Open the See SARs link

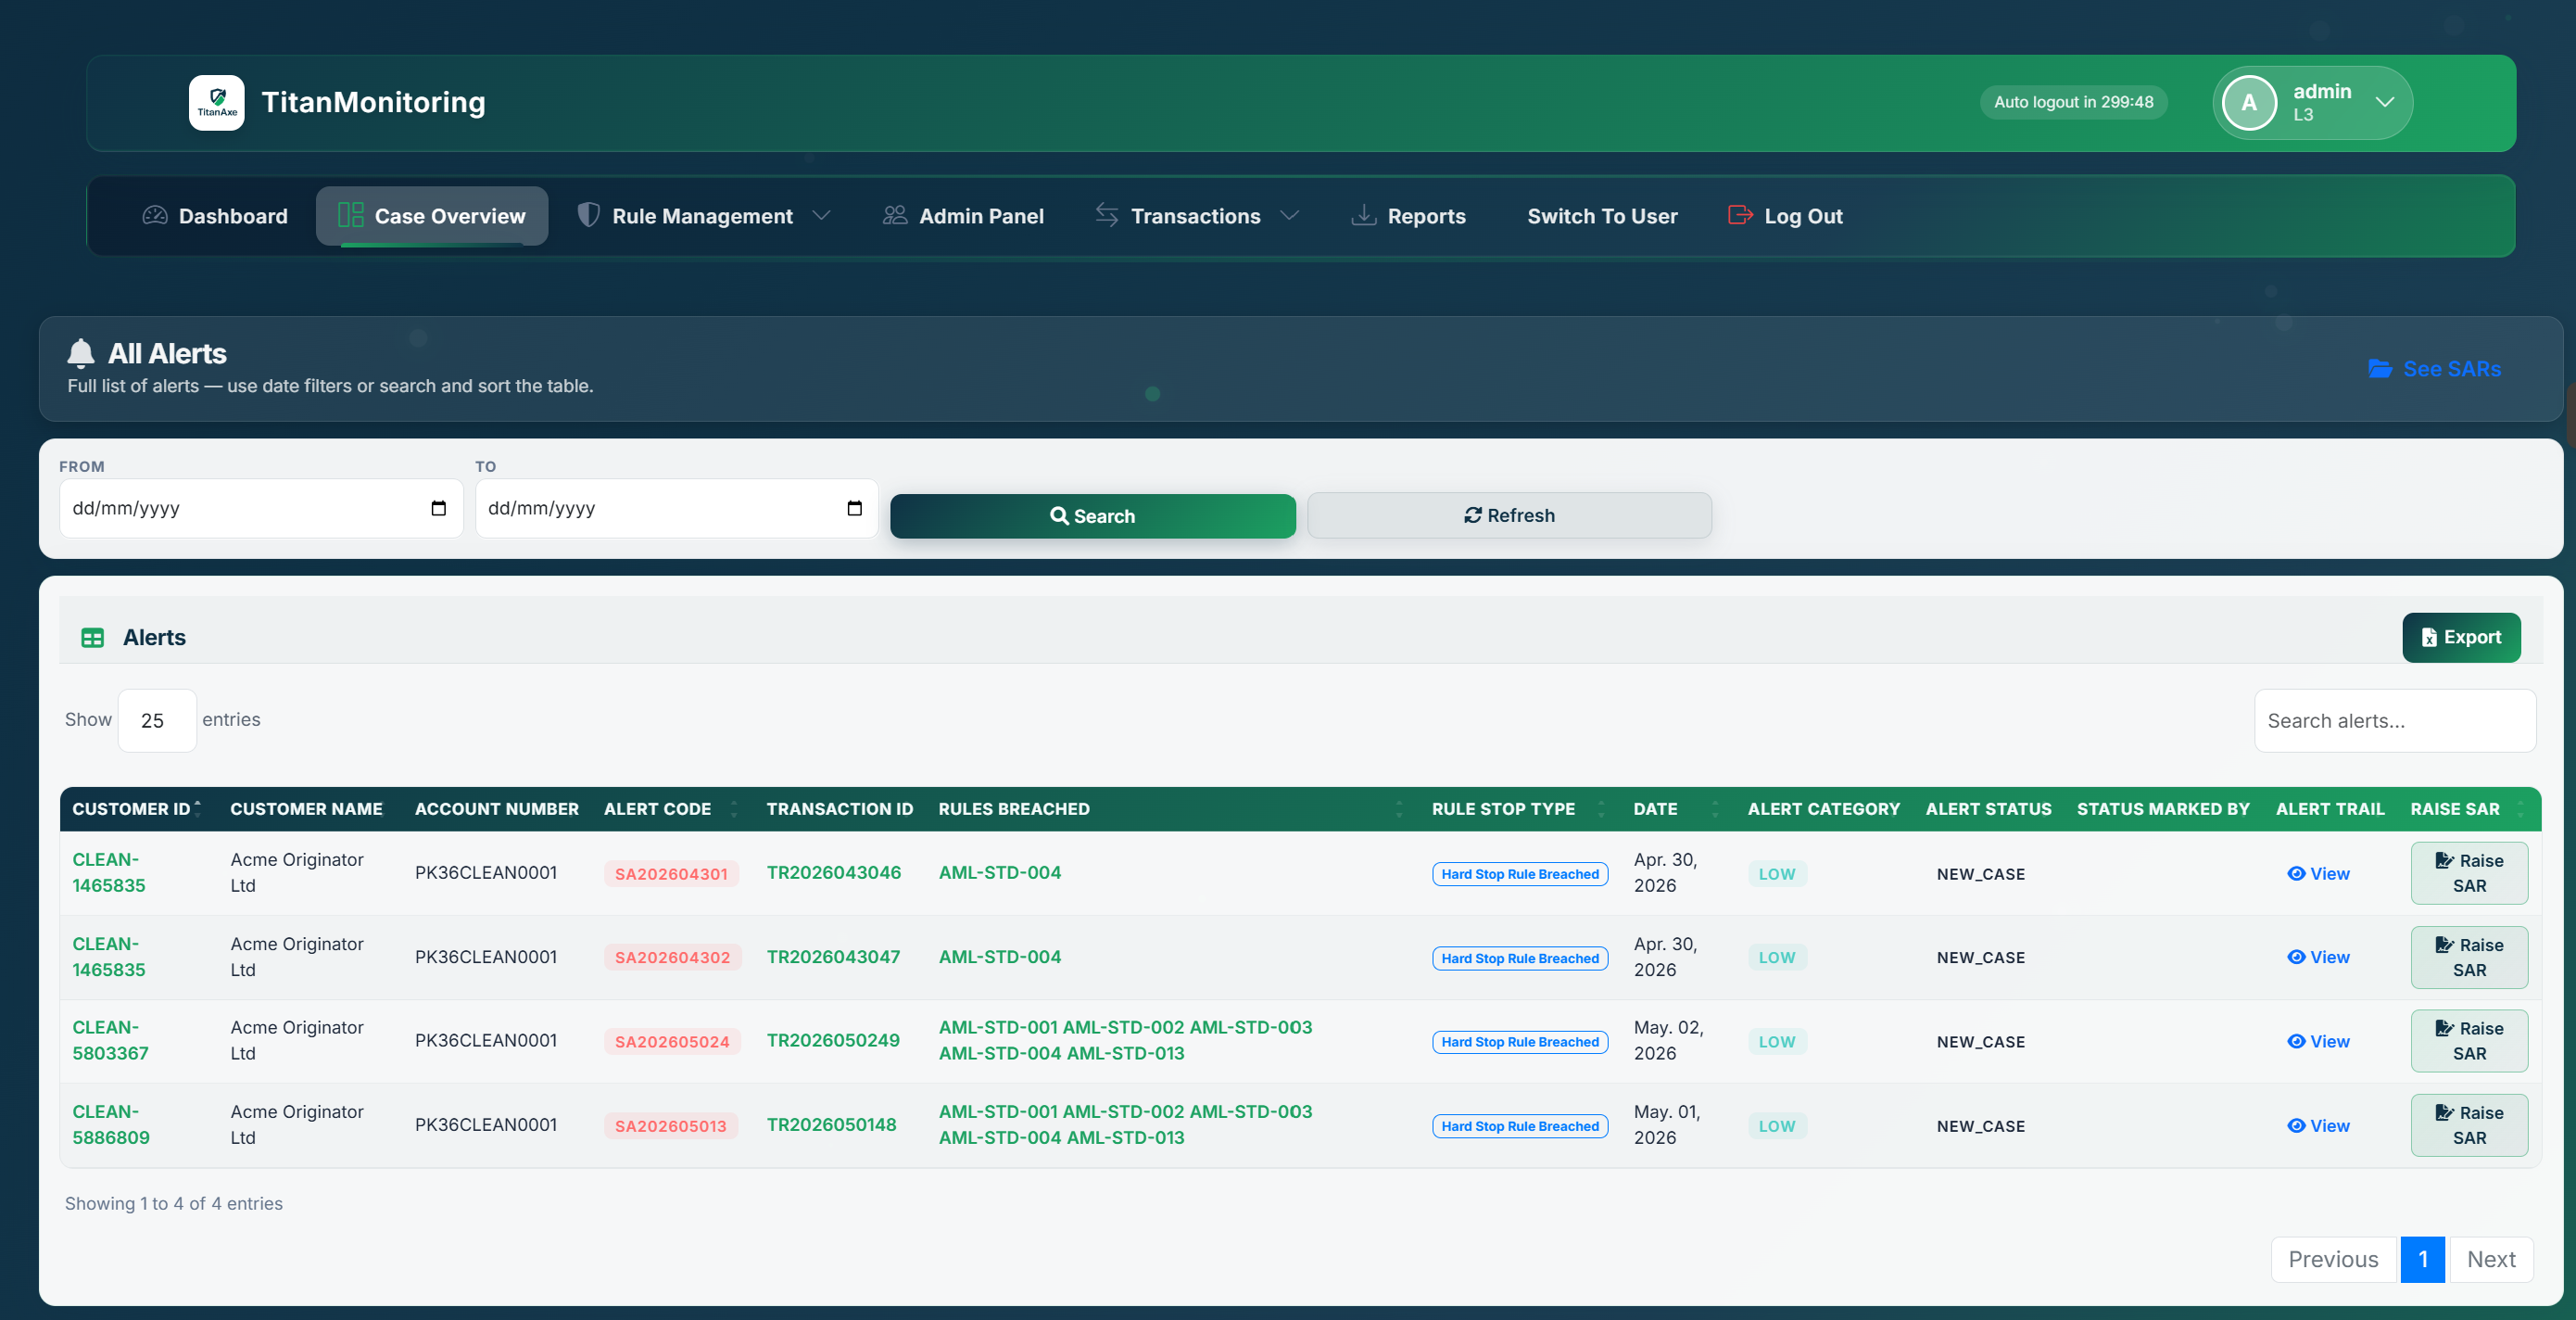point(2435,369)
